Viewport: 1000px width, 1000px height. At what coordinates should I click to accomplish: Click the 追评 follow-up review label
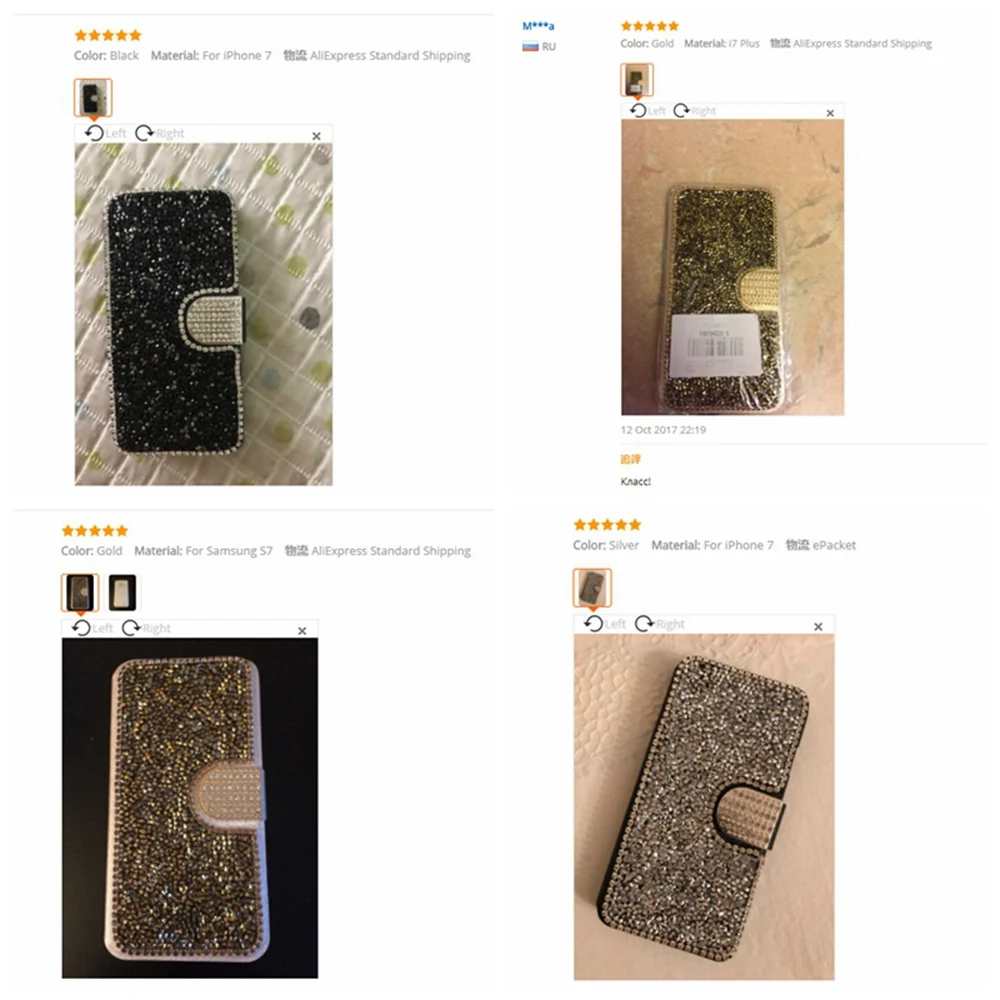[x=633, y=459]
